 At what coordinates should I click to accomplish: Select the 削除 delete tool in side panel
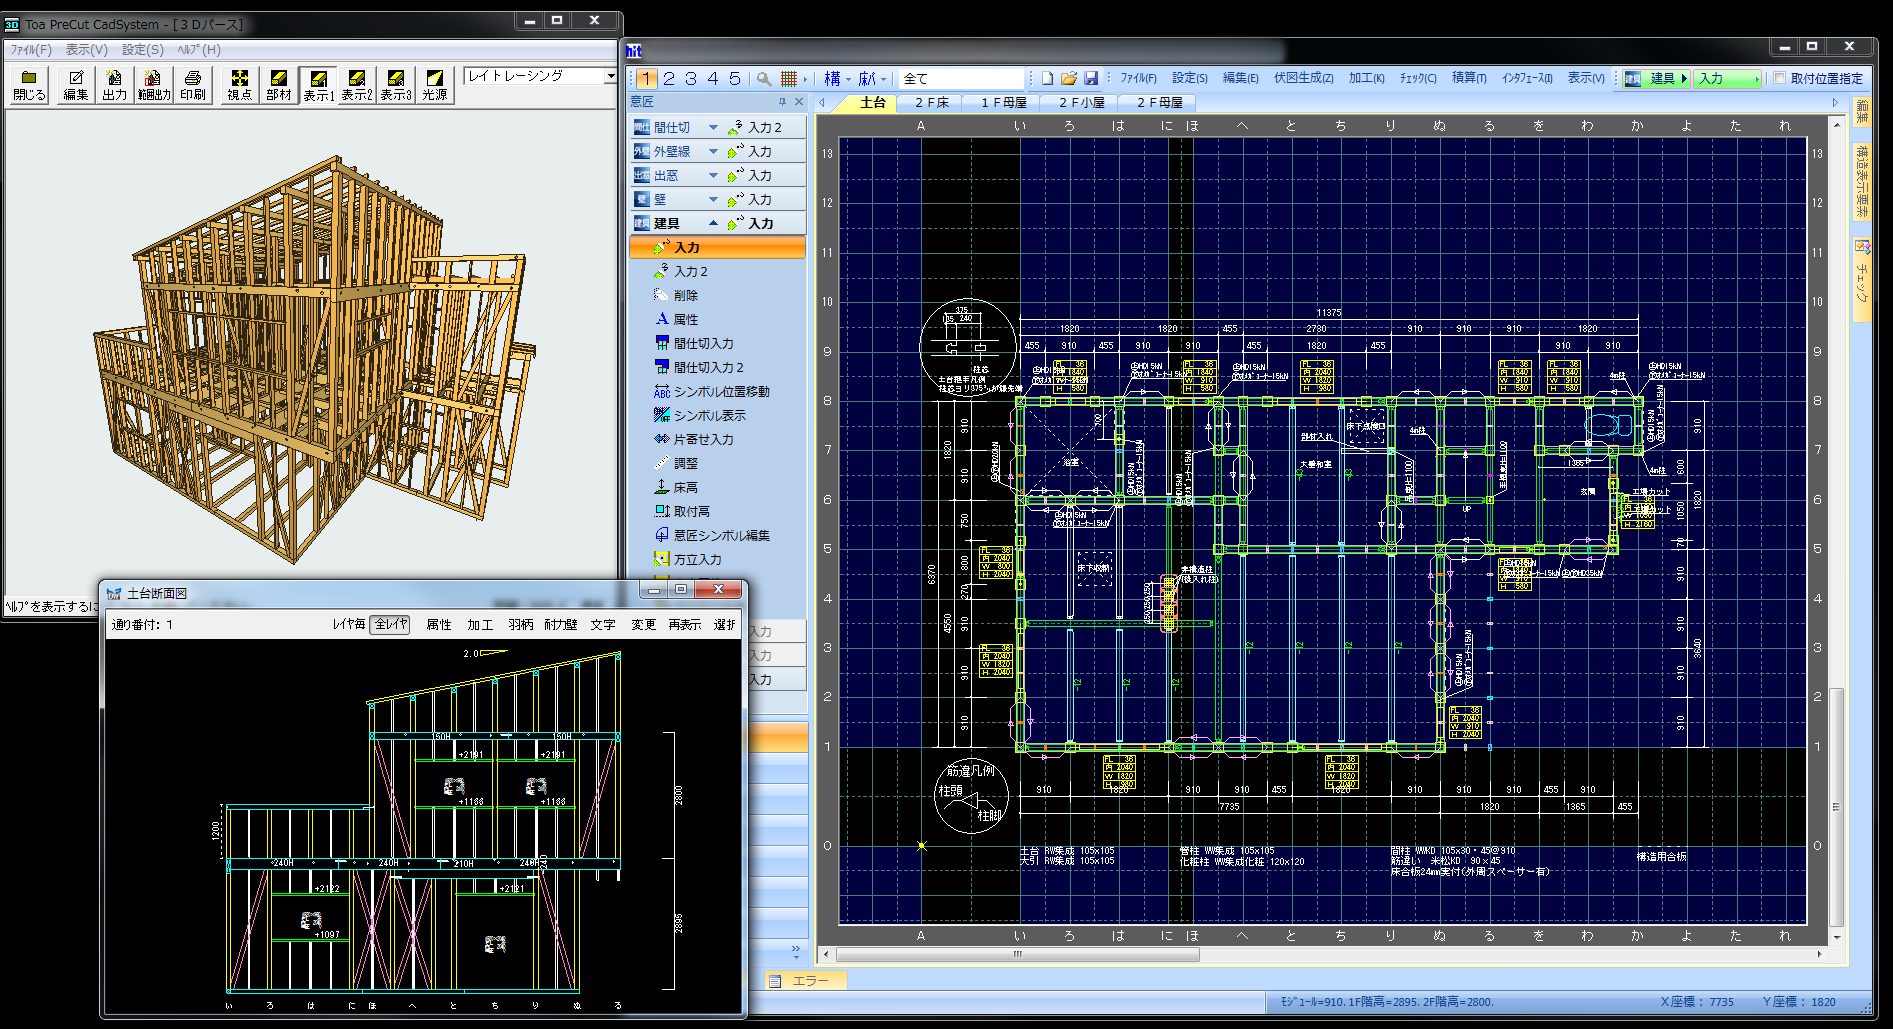(685, 295)
